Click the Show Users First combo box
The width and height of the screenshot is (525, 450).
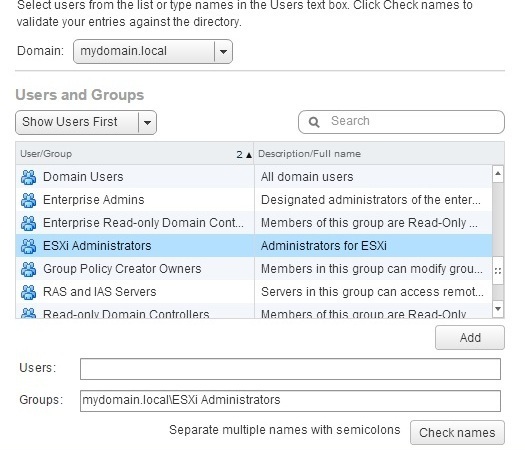point(86,122)
